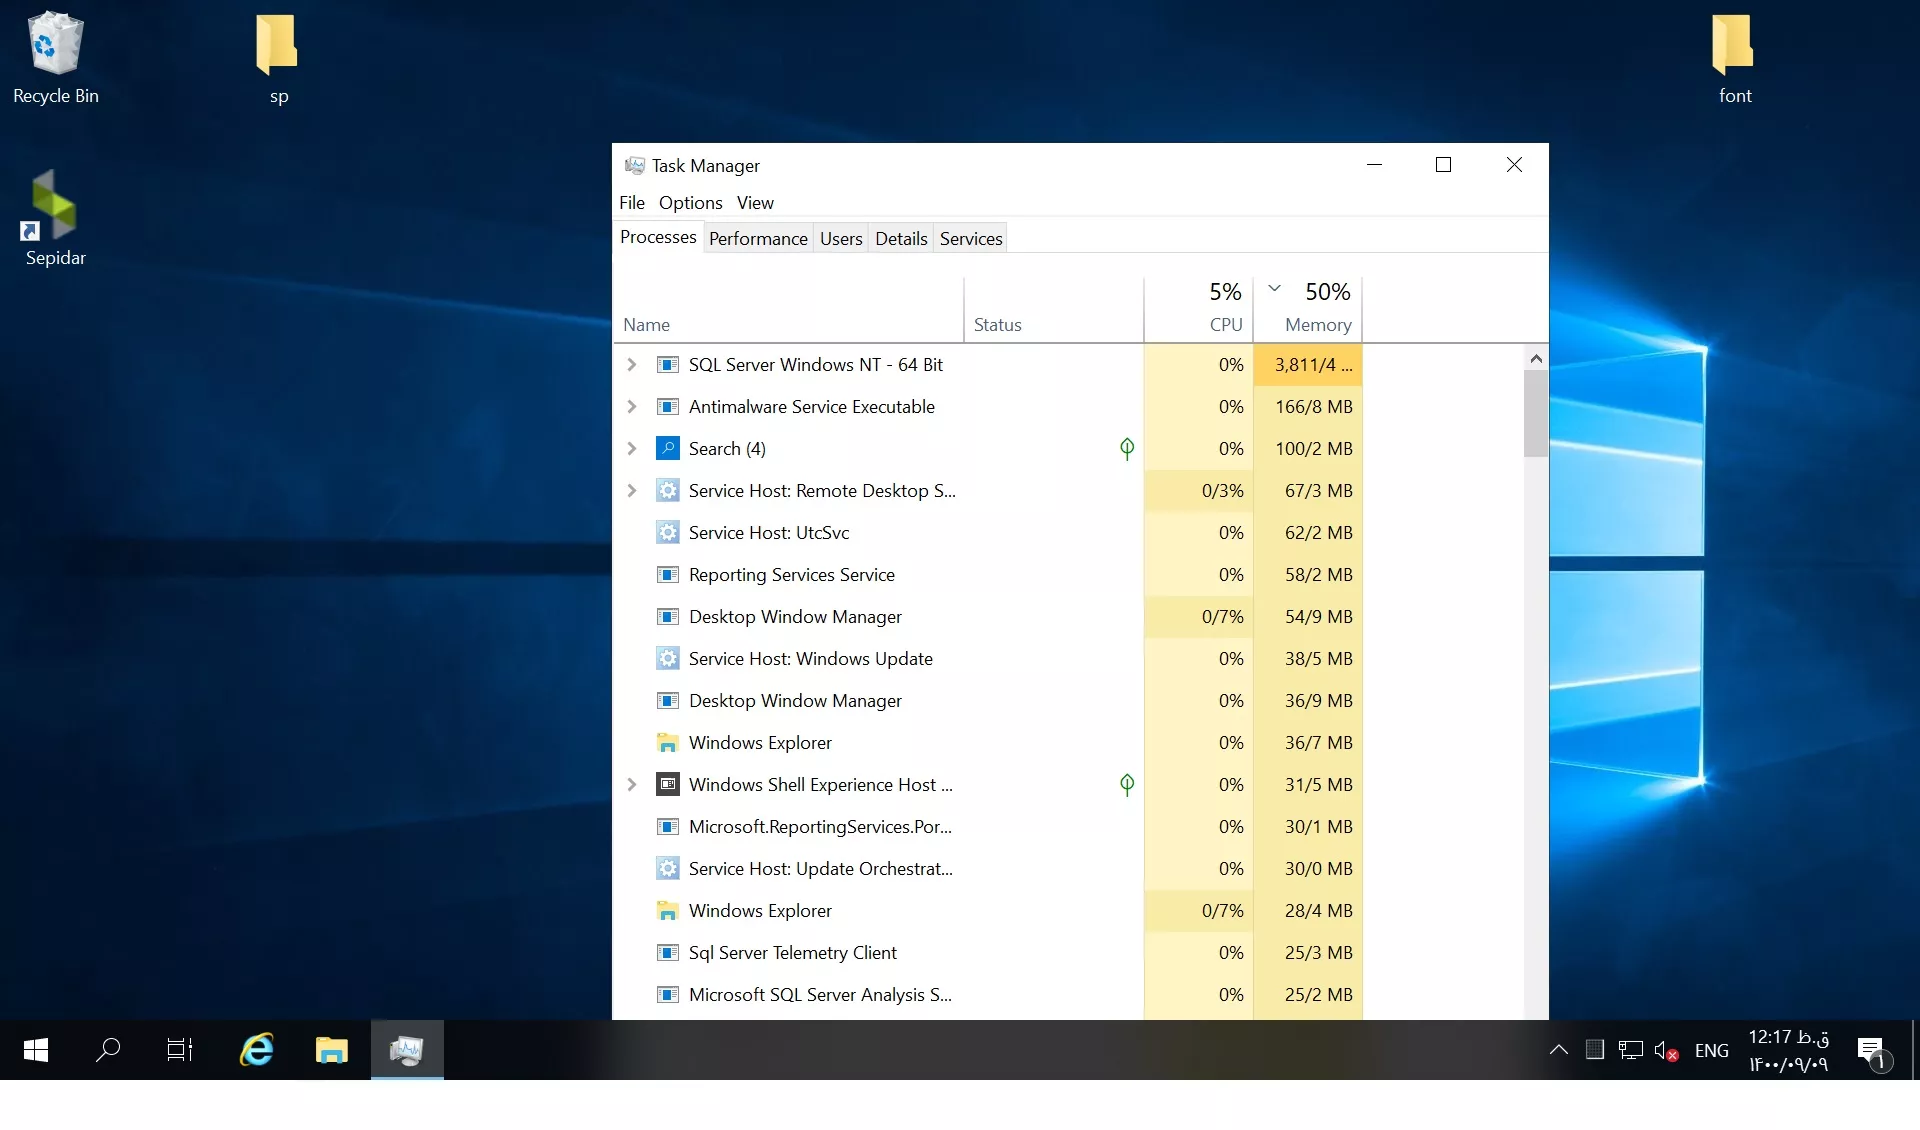Screen dimensions: 1920x1130
Task: Expand Service Host: Remote Desktop row
Action: pos(632,491)
